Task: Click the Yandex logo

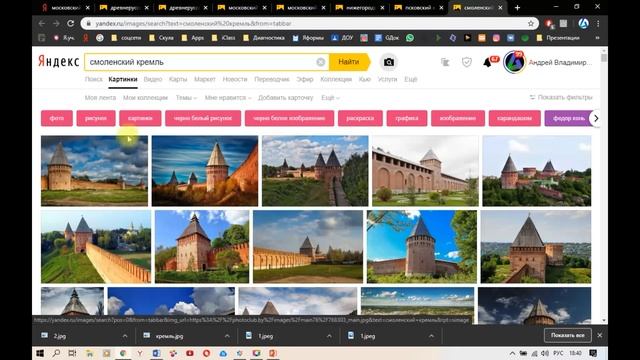Action: pyautogui.click(x=58, y=61)
